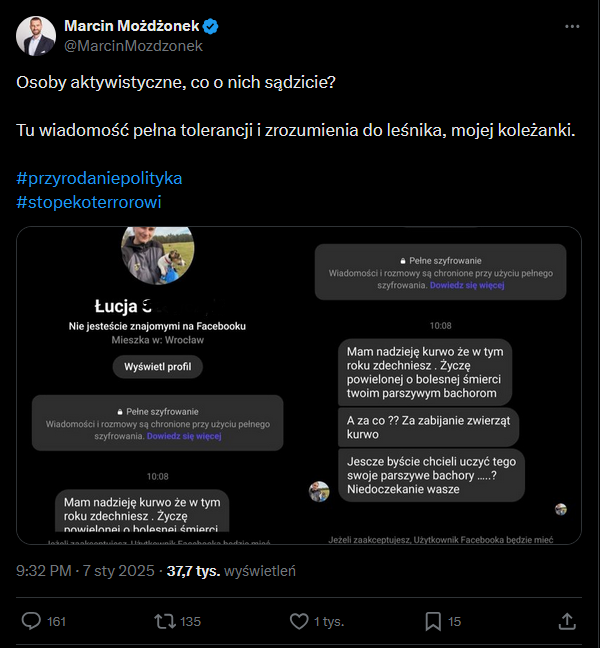Bookmark this post
This screenshot has height=648, width=600.
(x=433, y=621)
